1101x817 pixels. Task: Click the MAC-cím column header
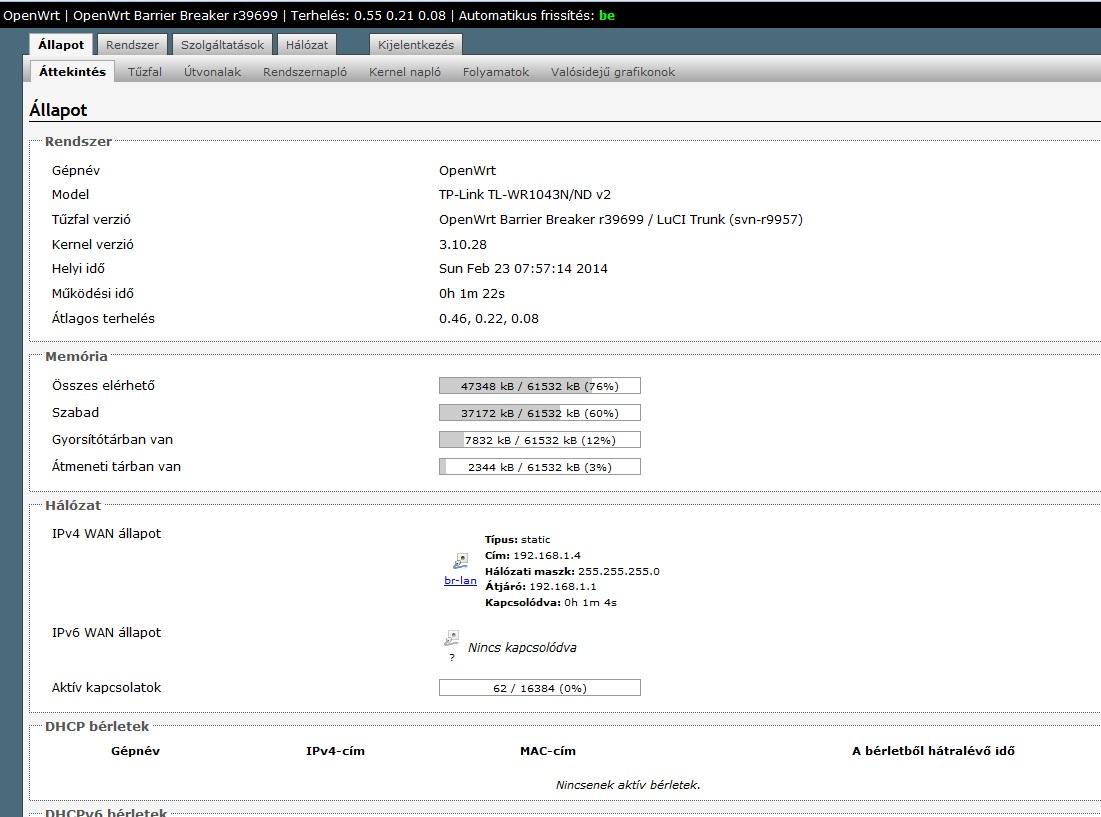(548, 751)
